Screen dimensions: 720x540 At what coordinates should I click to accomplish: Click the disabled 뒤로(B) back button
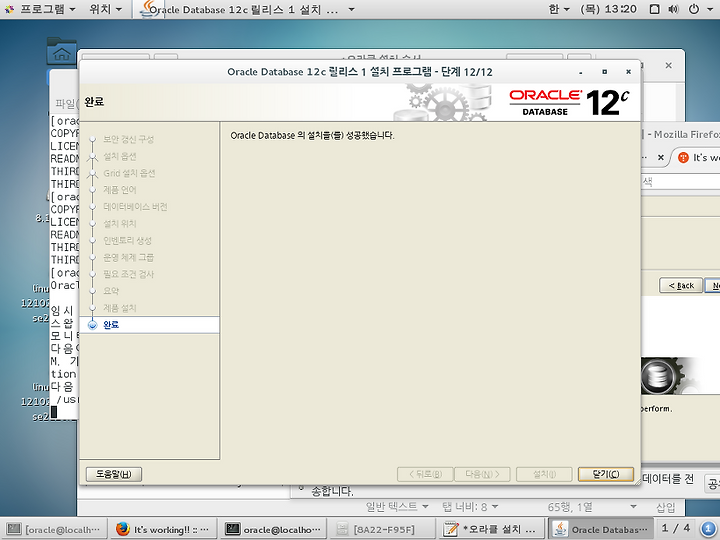tap(425, 474)
